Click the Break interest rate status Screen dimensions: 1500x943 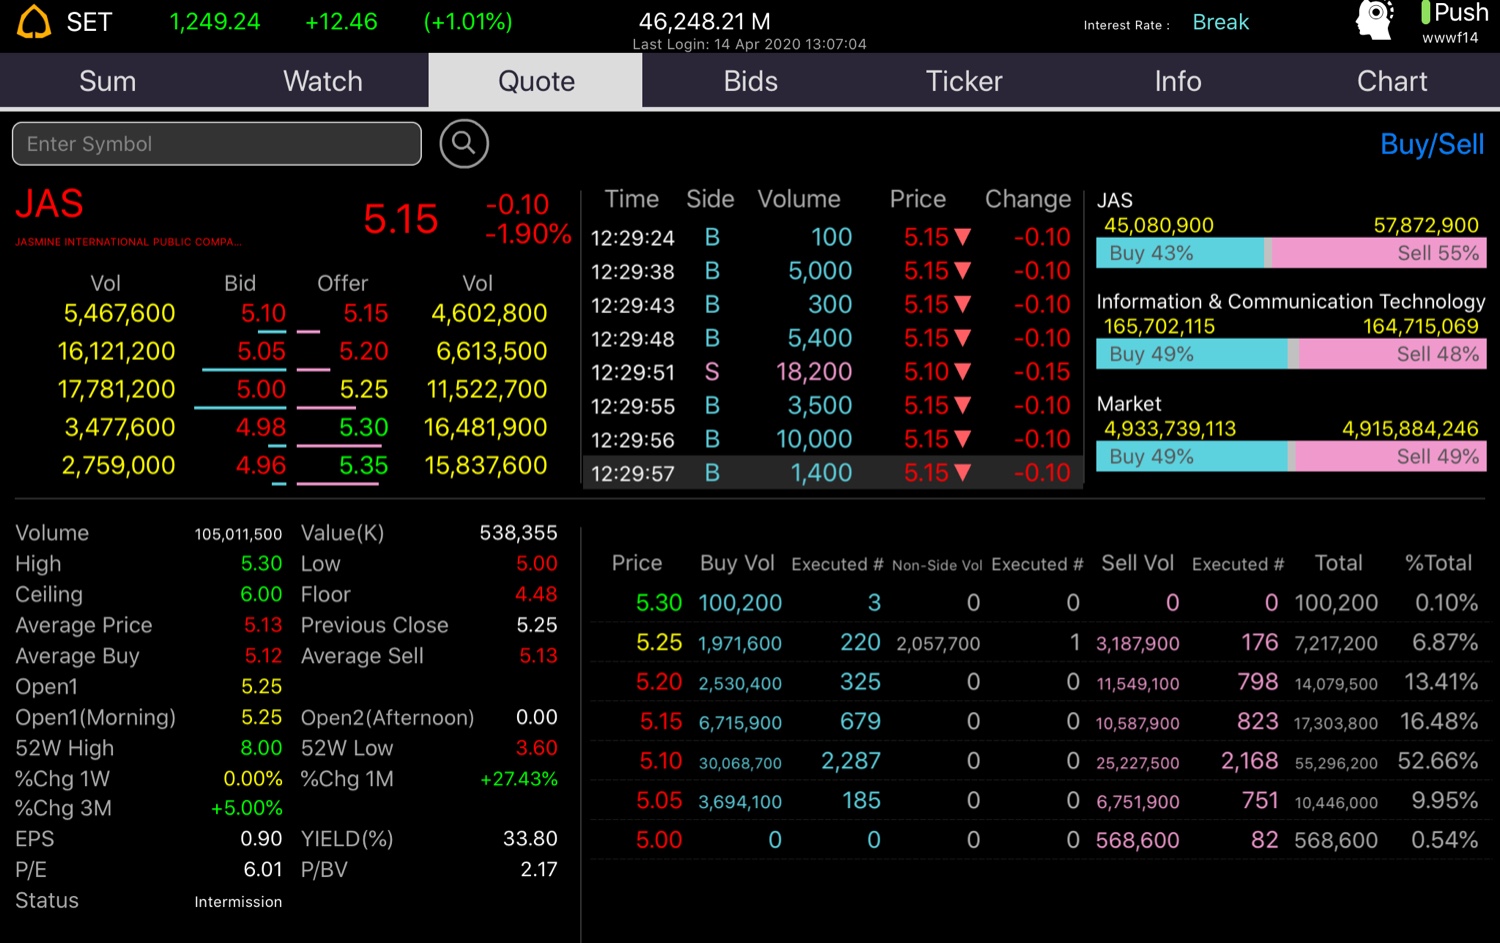pyautogui.click(x=1220, y=22)
